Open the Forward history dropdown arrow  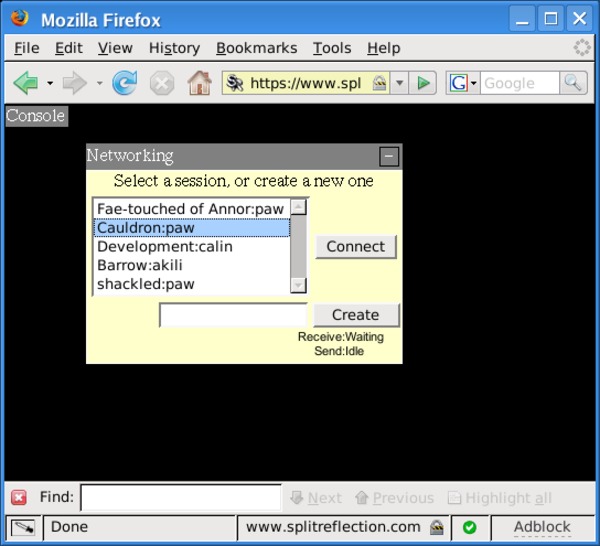click(x=99, y=83)
